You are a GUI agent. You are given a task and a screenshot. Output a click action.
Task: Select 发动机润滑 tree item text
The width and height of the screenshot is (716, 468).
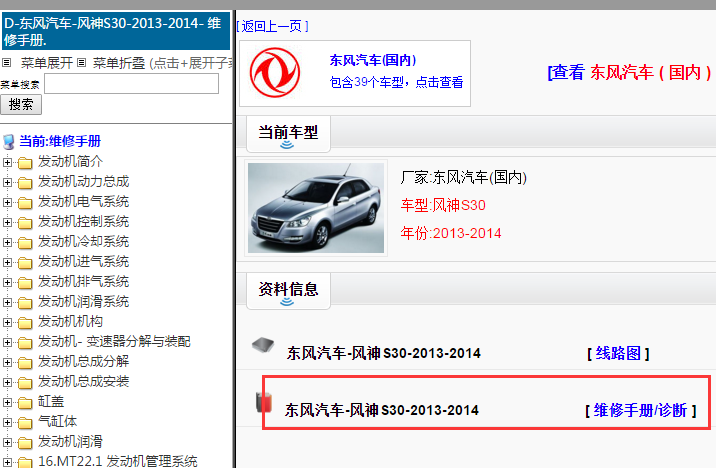click(x=70, y=442)
